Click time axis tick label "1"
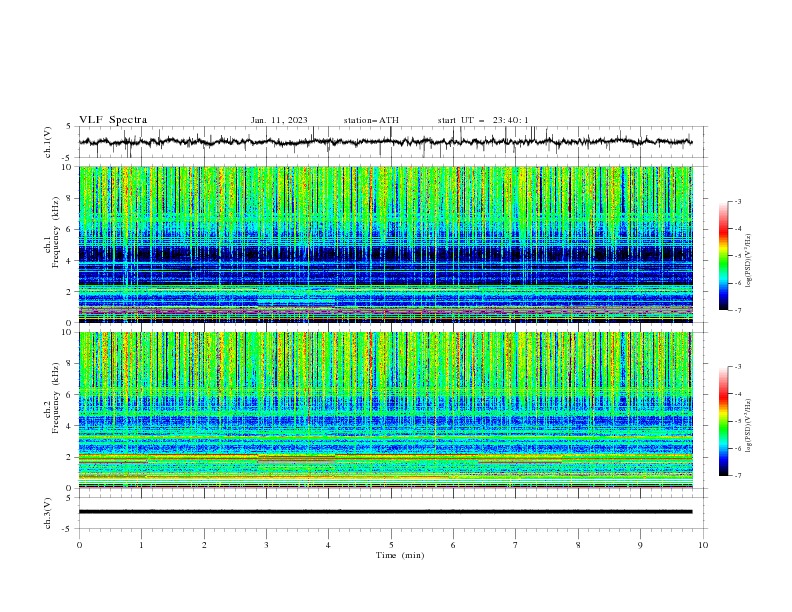The width and height of the screenshot is (792, 612). click(x=142, y=545)
